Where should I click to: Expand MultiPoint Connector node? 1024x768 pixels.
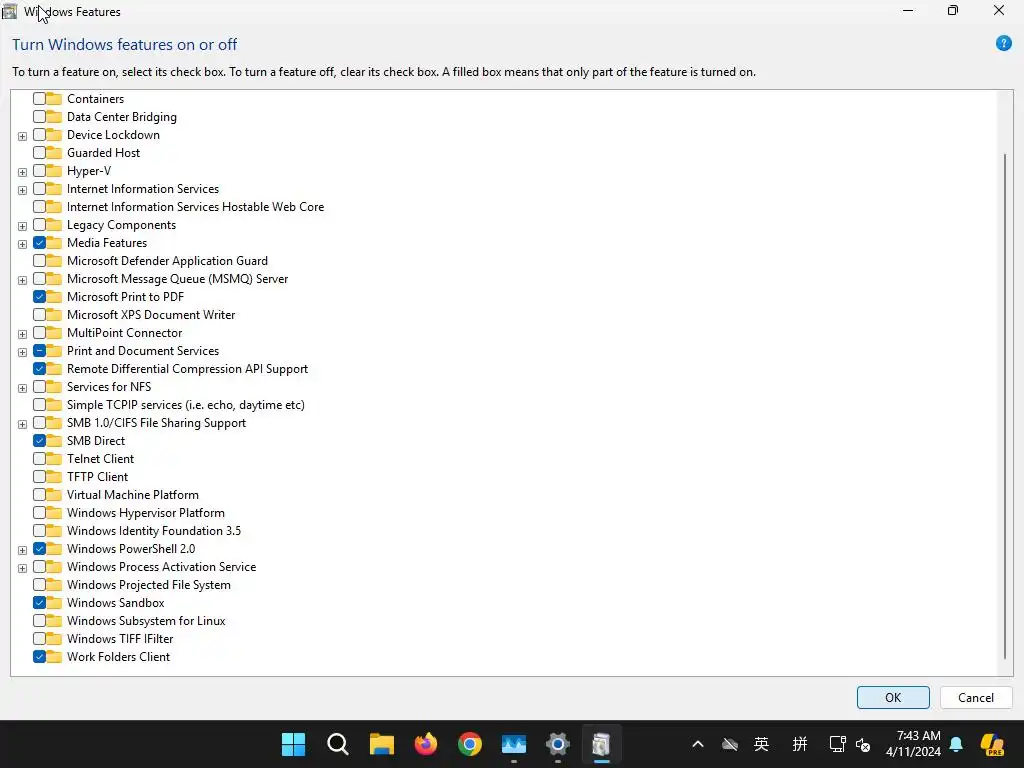click(x=22, y=334)
